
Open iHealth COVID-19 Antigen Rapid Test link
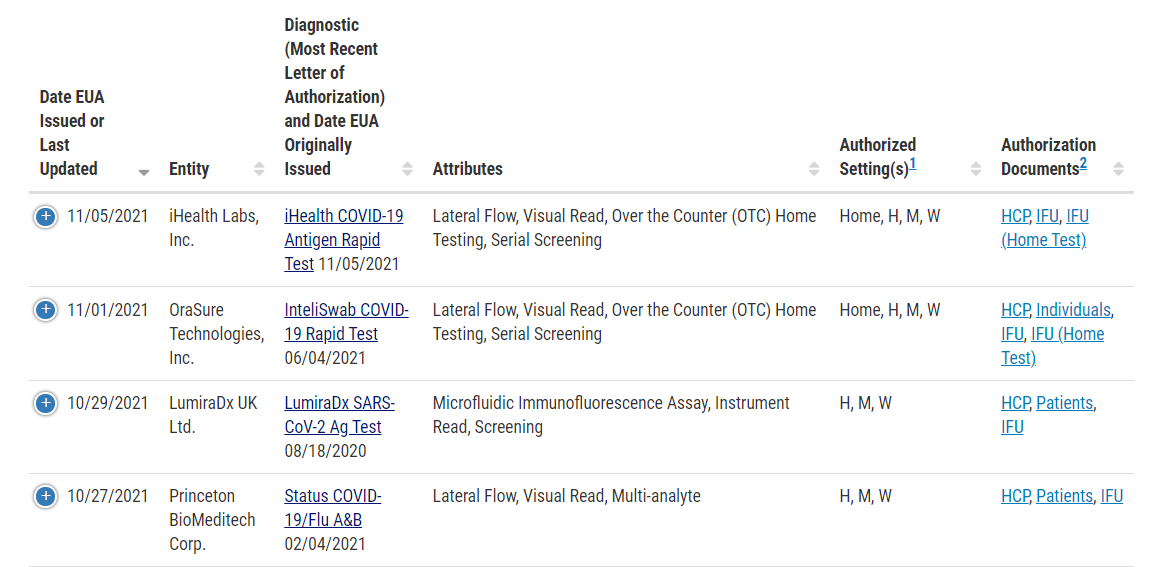click(x=343, y=240)
